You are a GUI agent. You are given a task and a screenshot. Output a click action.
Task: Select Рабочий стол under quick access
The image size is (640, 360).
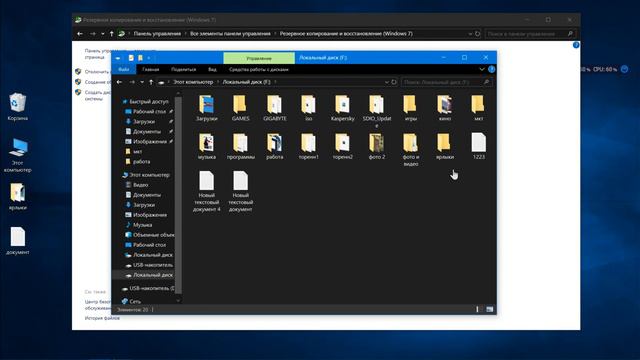click(x=146, y=111)
